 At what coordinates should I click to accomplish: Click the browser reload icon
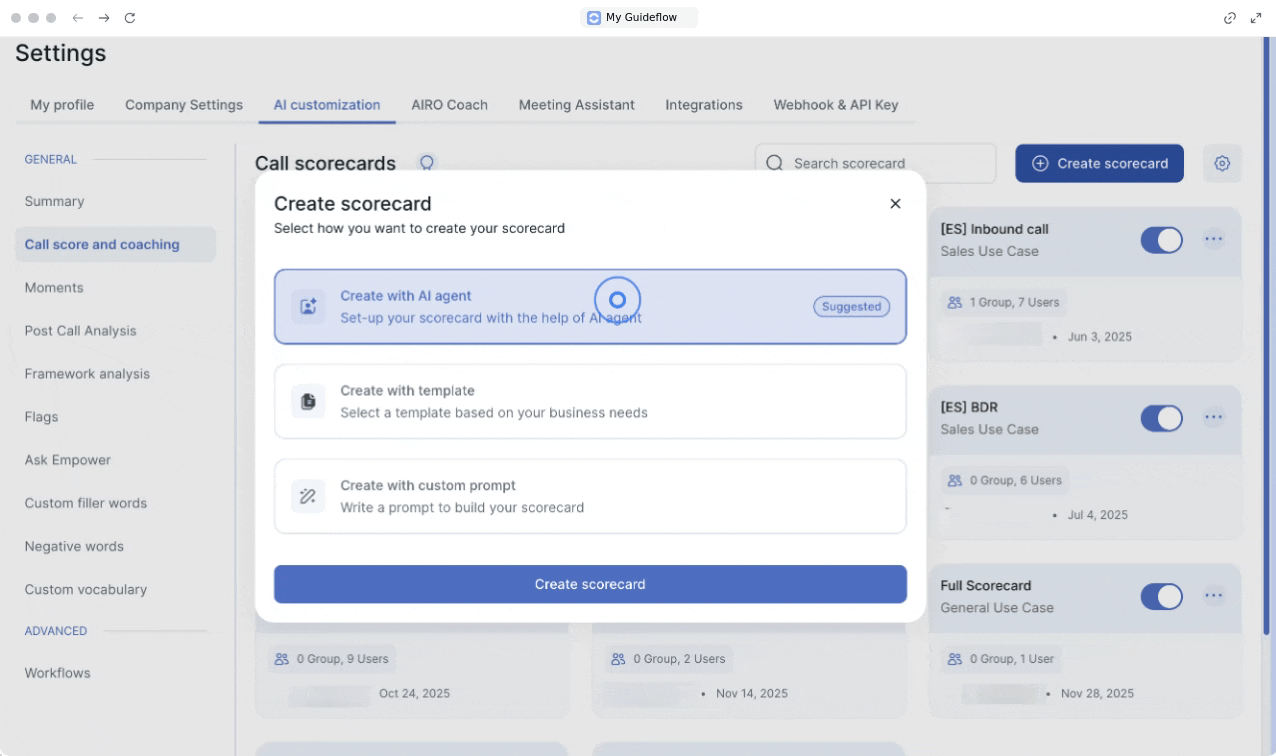(x=130, y=18)
